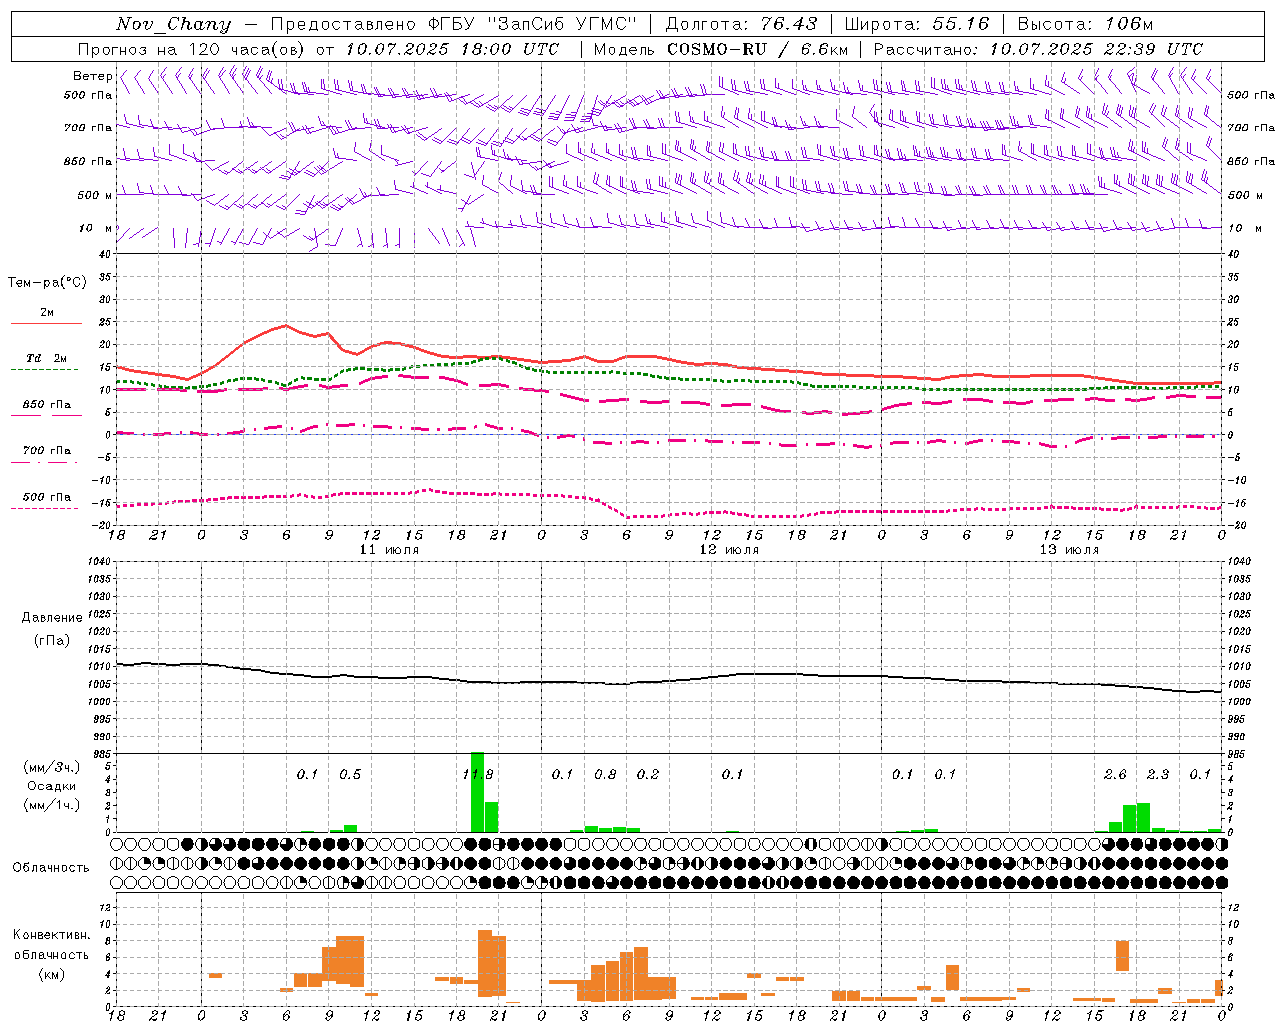Select the 'Конвективн.' convective cloud label
The image size is (1280, 1024).
pos(52,935)
